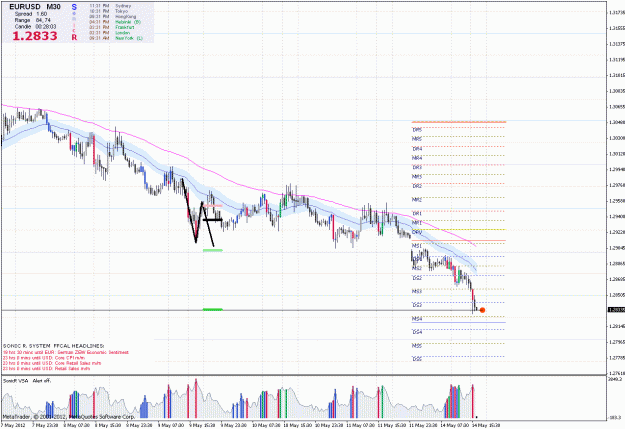The image size is (625, 429).
Task: Click the SonicR VSA Alert off label
Action: coord(27,381)
